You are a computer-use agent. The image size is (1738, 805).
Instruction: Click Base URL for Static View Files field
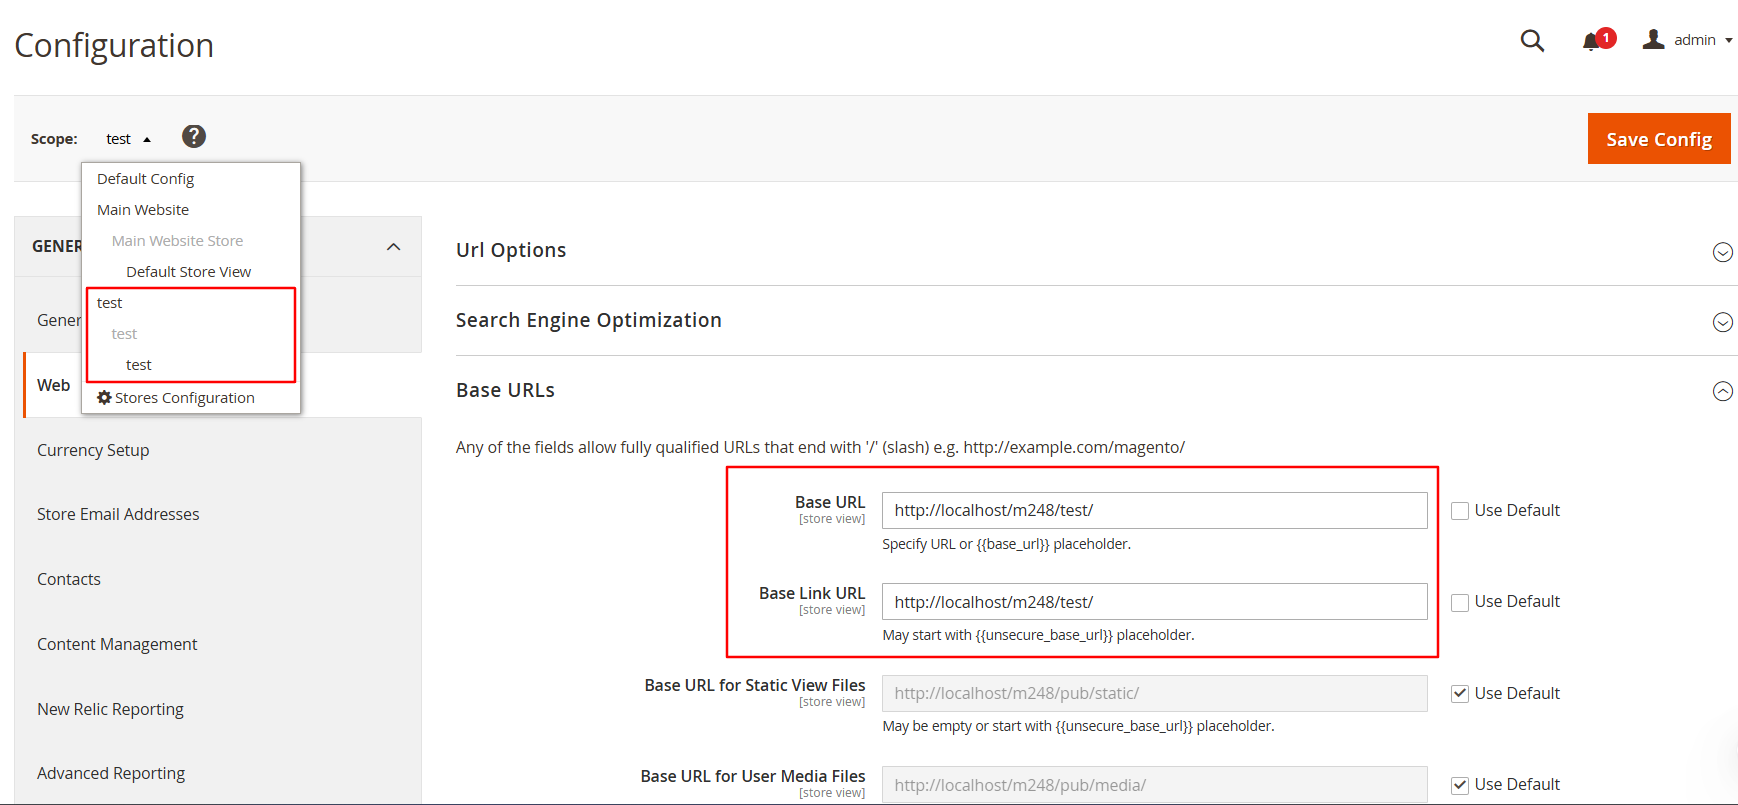pos(1155,693)
